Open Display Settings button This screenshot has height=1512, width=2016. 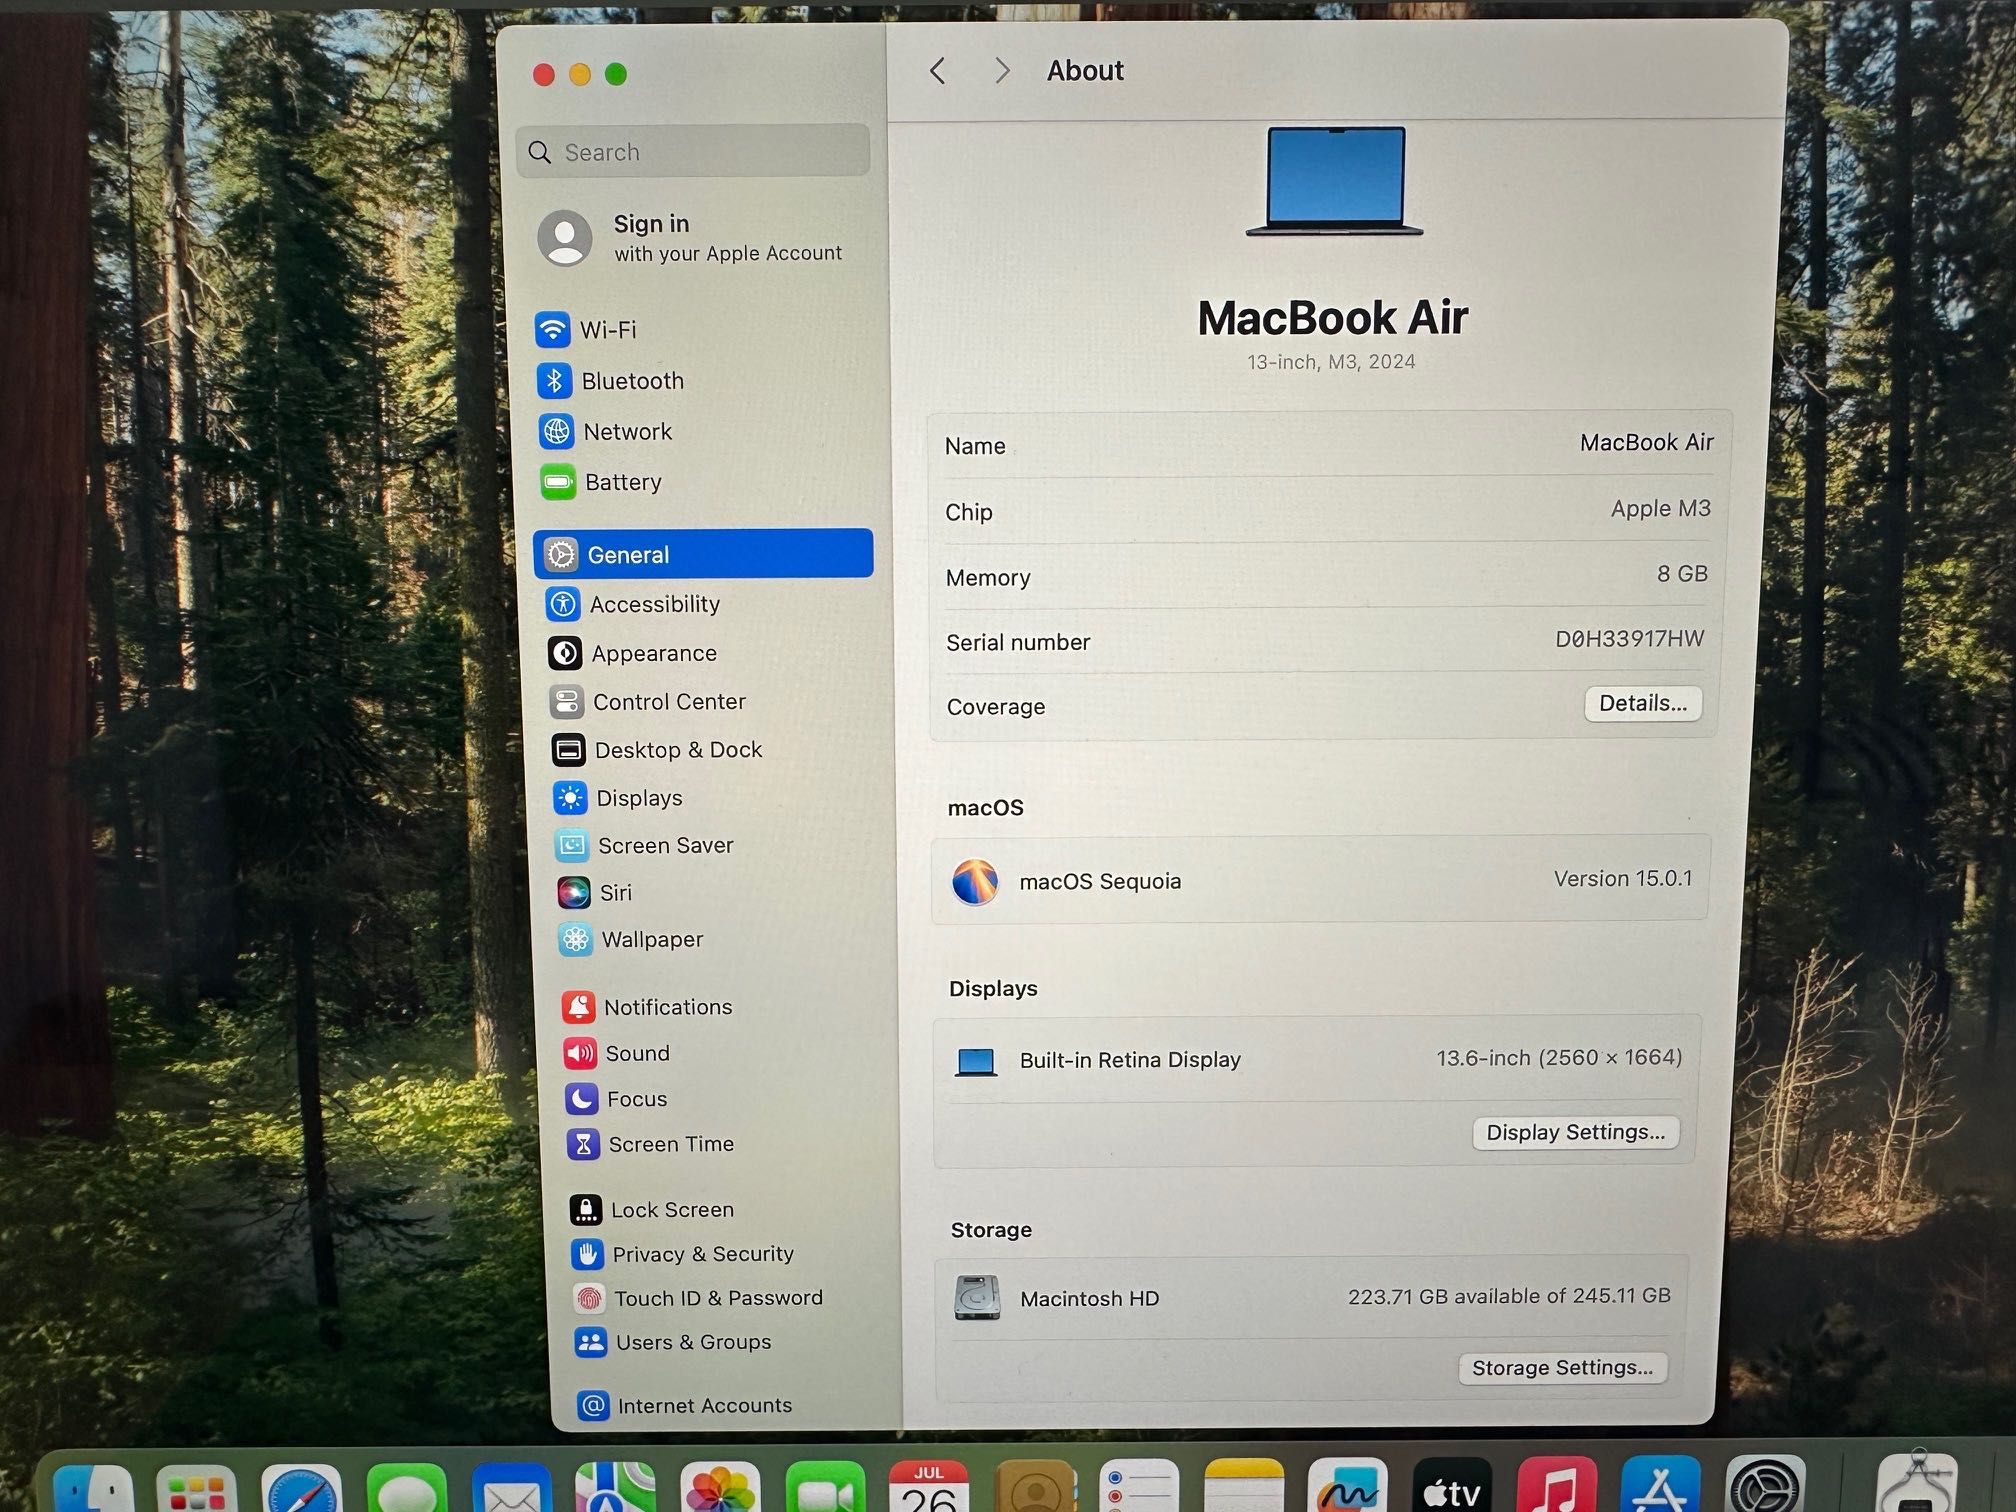pyautogui.click(x=1575, y=1132)
